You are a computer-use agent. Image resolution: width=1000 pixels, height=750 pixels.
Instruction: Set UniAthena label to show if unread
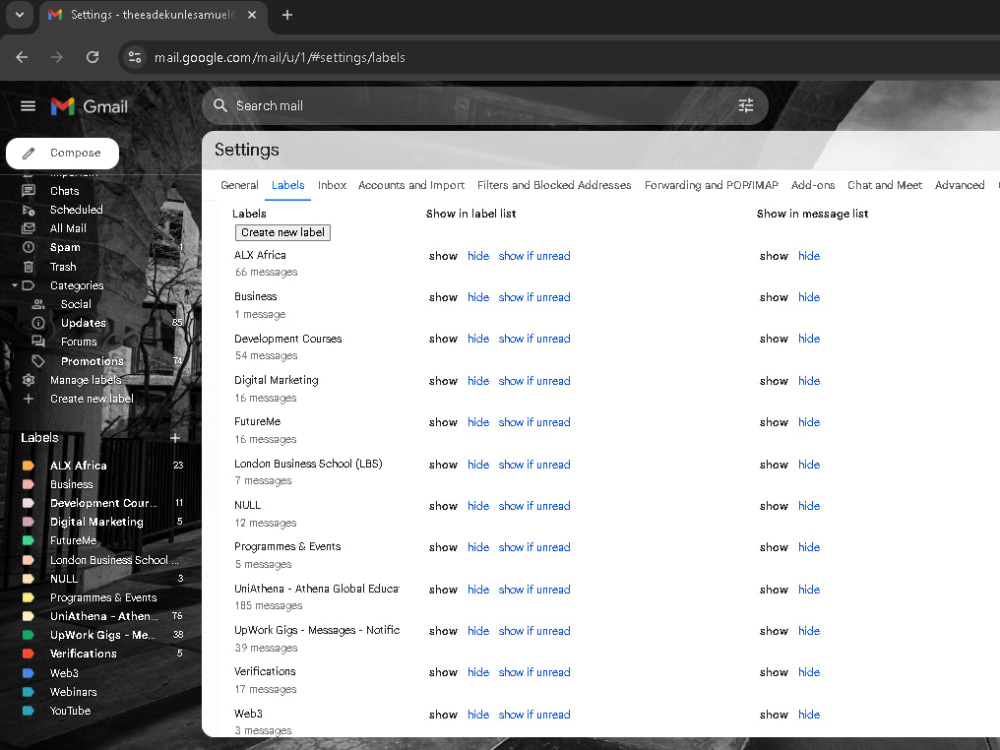pyautogui.click(x=534, y=589)
